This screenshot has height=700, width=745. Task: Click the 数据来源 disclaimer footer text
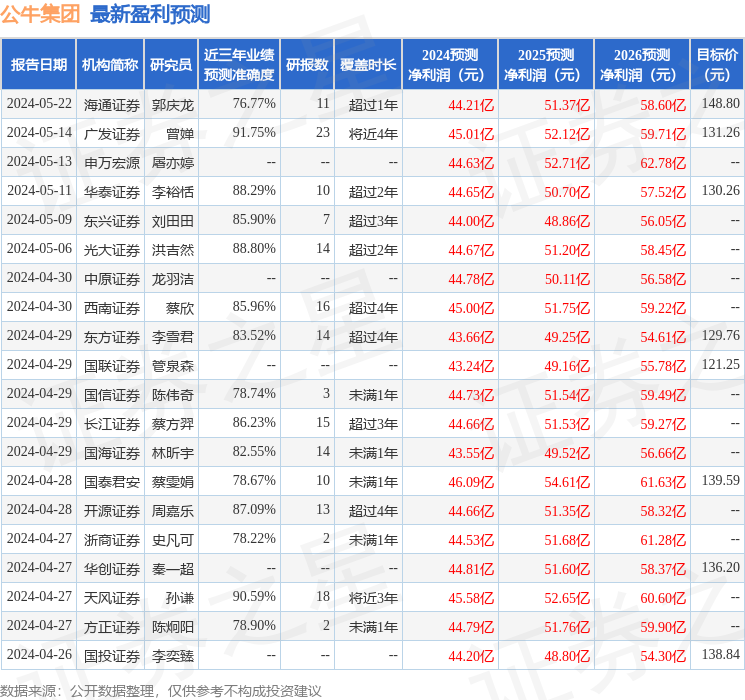[161, 690]
